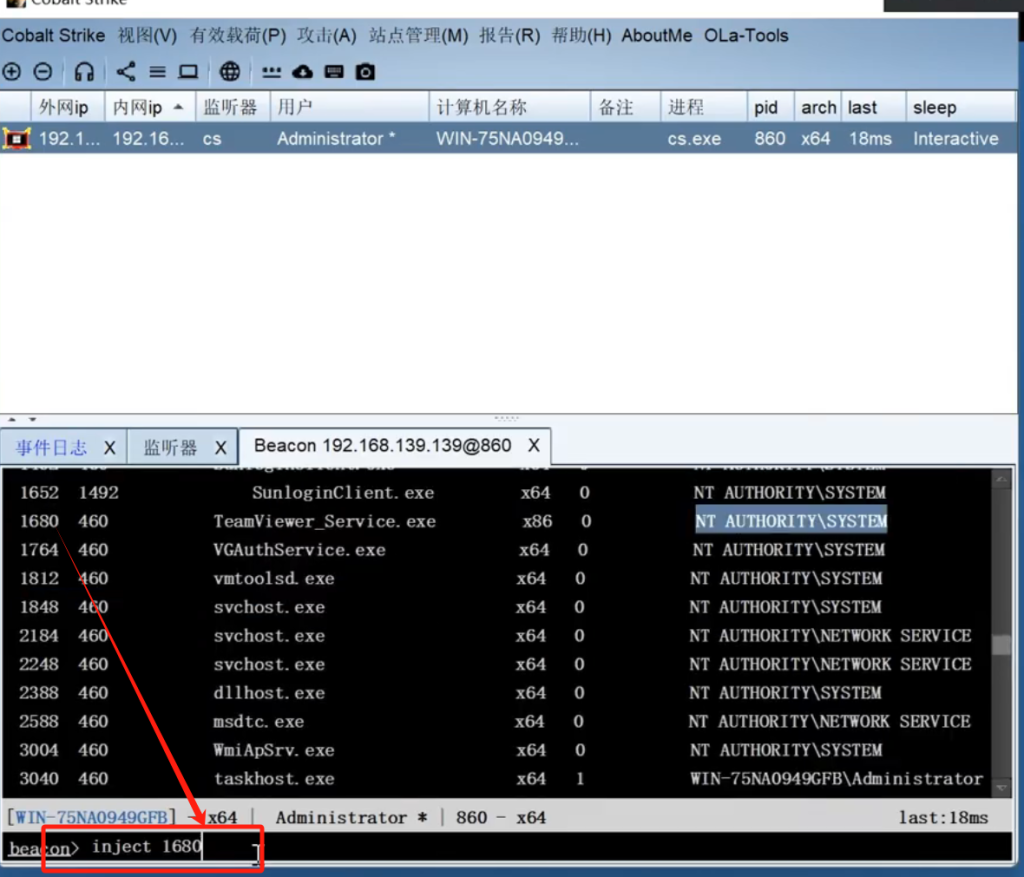Sort by 备注 column header

(x=626, y=107)
